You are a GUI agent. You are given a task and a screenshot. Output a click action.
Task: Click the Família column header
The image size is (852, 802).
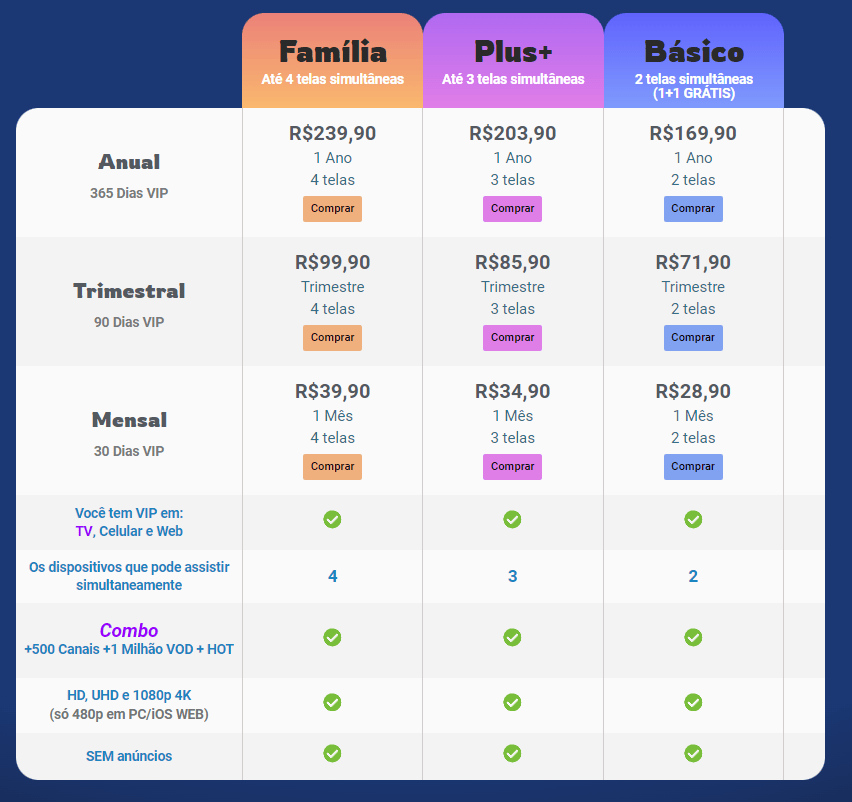tap(332, 61)
